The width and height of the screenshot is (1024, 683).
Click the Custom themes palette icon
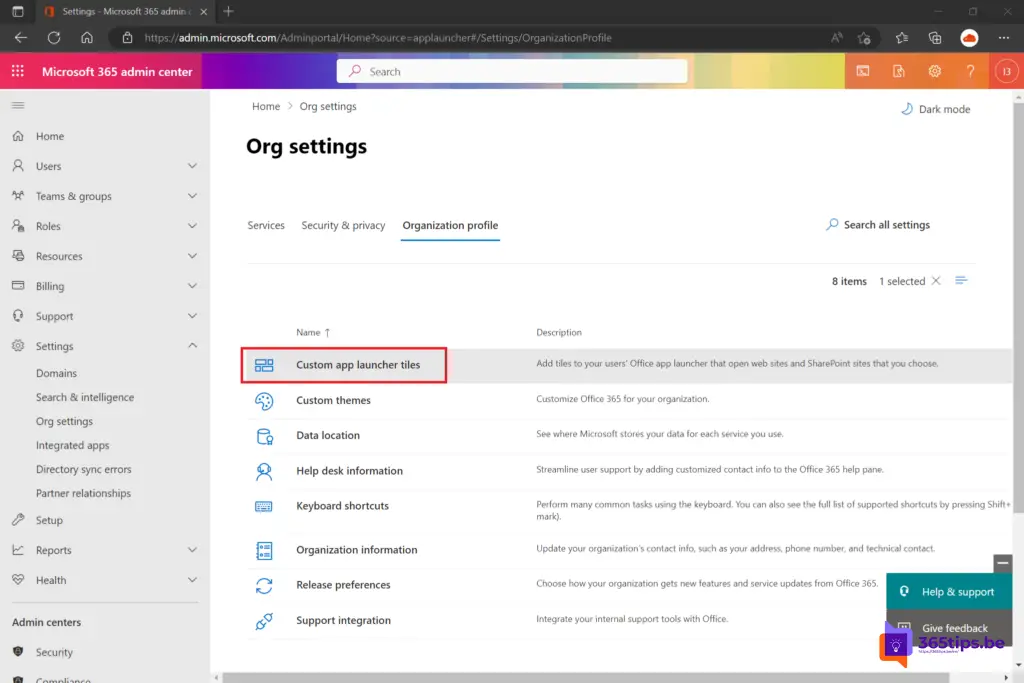pyautogui.click(x=264, y=401)
